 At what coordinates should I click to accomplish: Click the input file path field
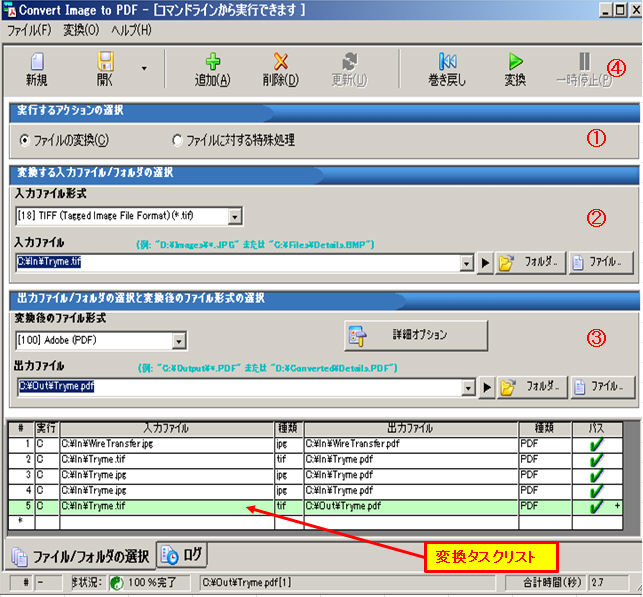point(238,262)
